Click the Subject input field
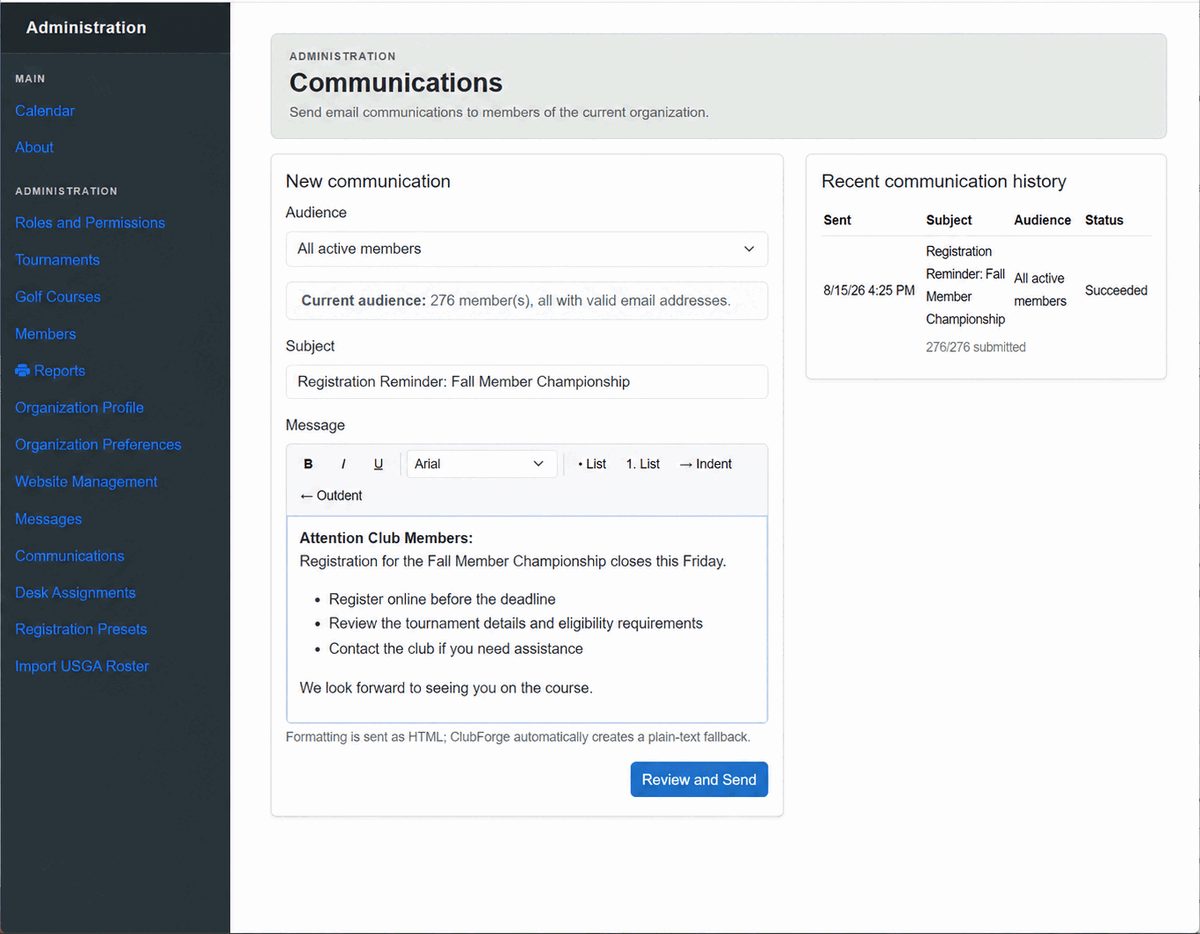Image resolution: width=1200 pixels, height=934 pixels. tap(527, 381)
